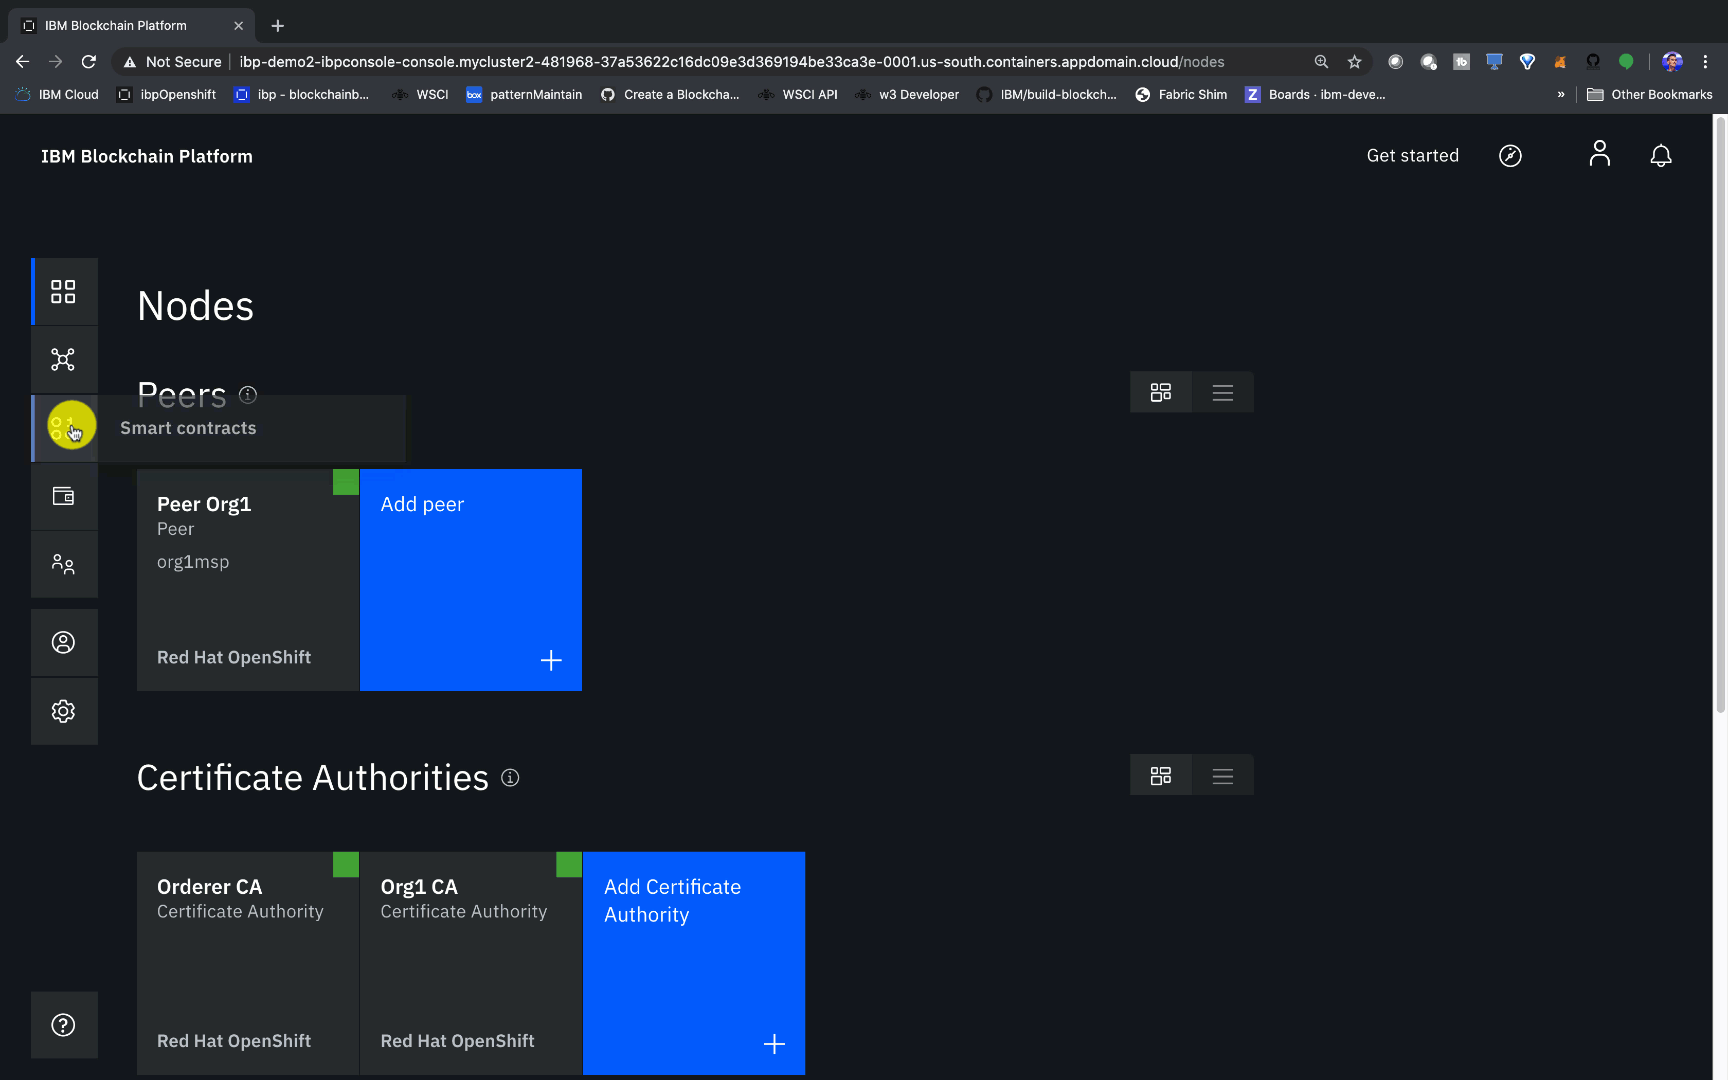Screen dimensions: 1728x1080
Task: Click the plus icon on Add Certificate Authority tile
Action: click(774, 1044)
